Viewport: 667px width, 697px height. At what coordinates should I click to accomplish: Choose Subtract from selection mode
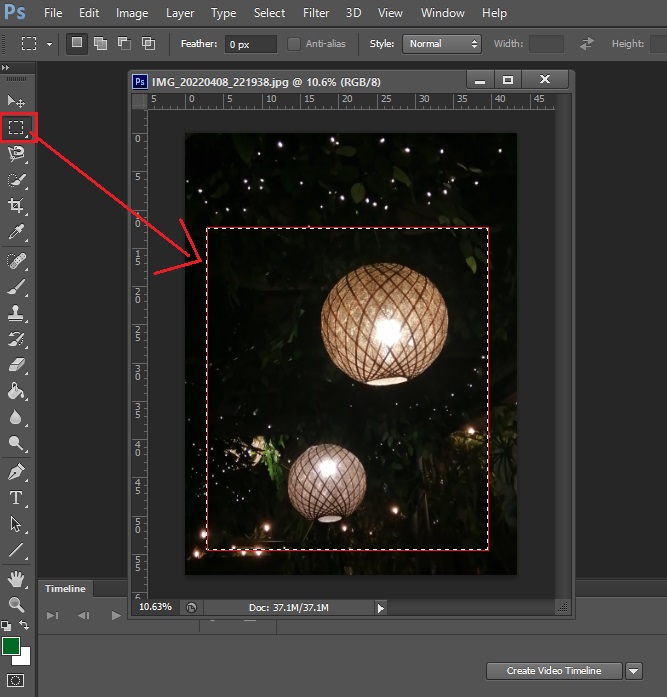124,44
